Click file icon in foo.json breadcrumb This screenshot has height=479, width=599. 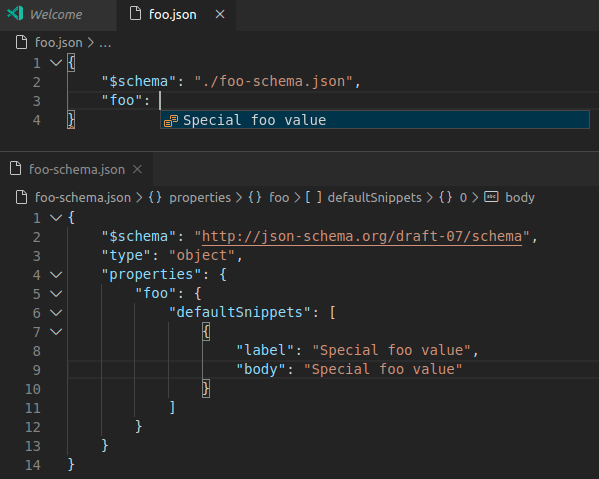21,42
